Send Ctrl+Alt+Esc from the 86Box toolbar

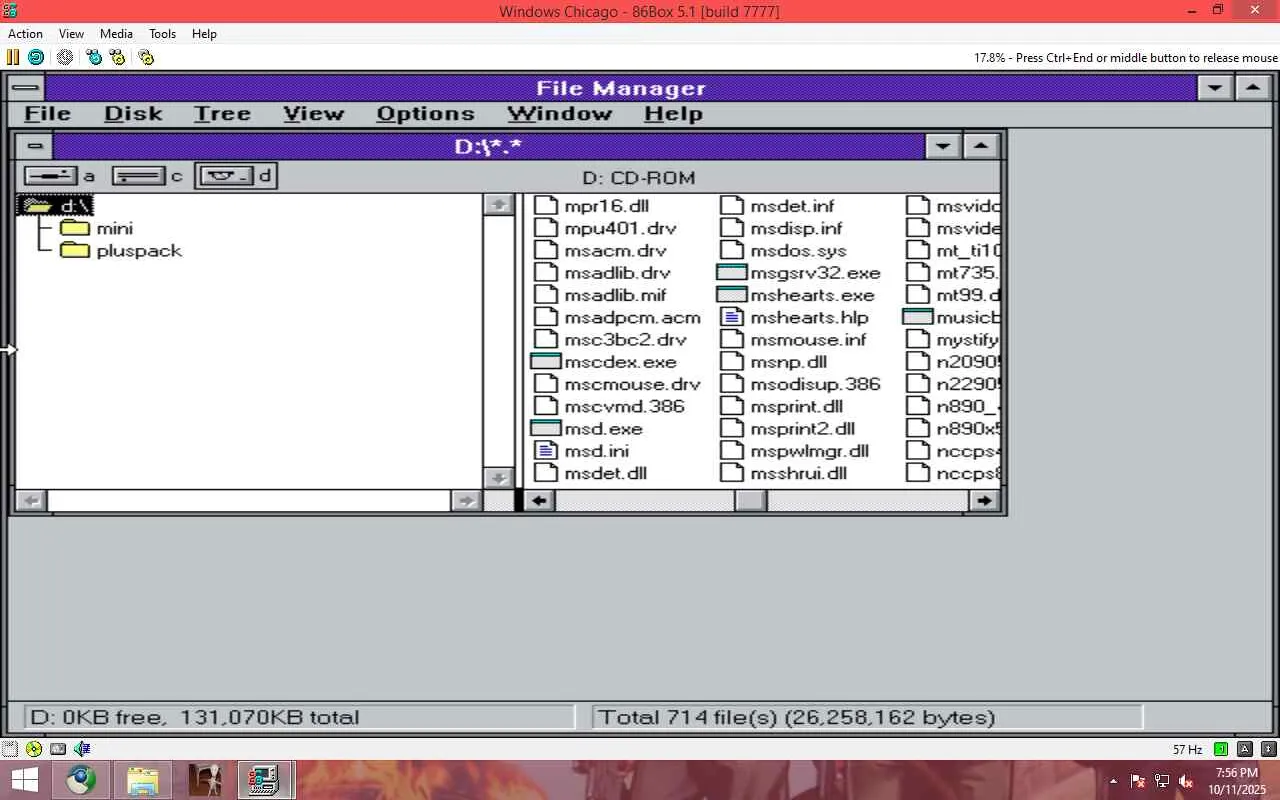[117, 57]
